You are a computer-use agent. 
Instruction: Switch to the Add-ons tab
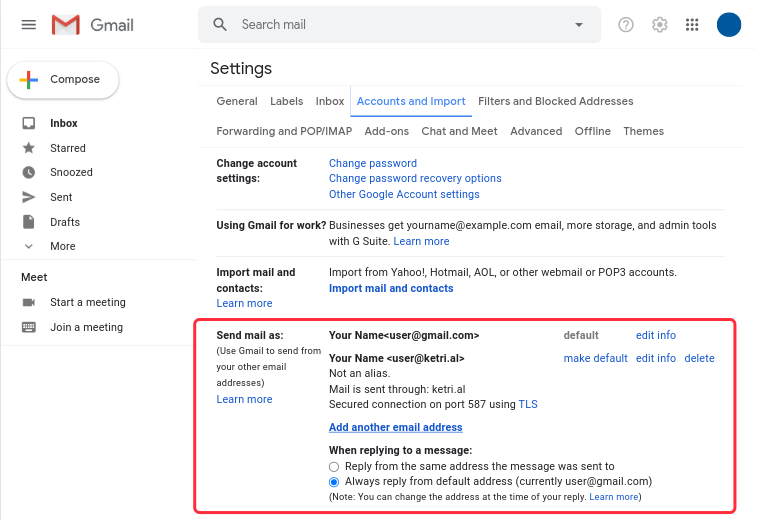click(386, 131)
